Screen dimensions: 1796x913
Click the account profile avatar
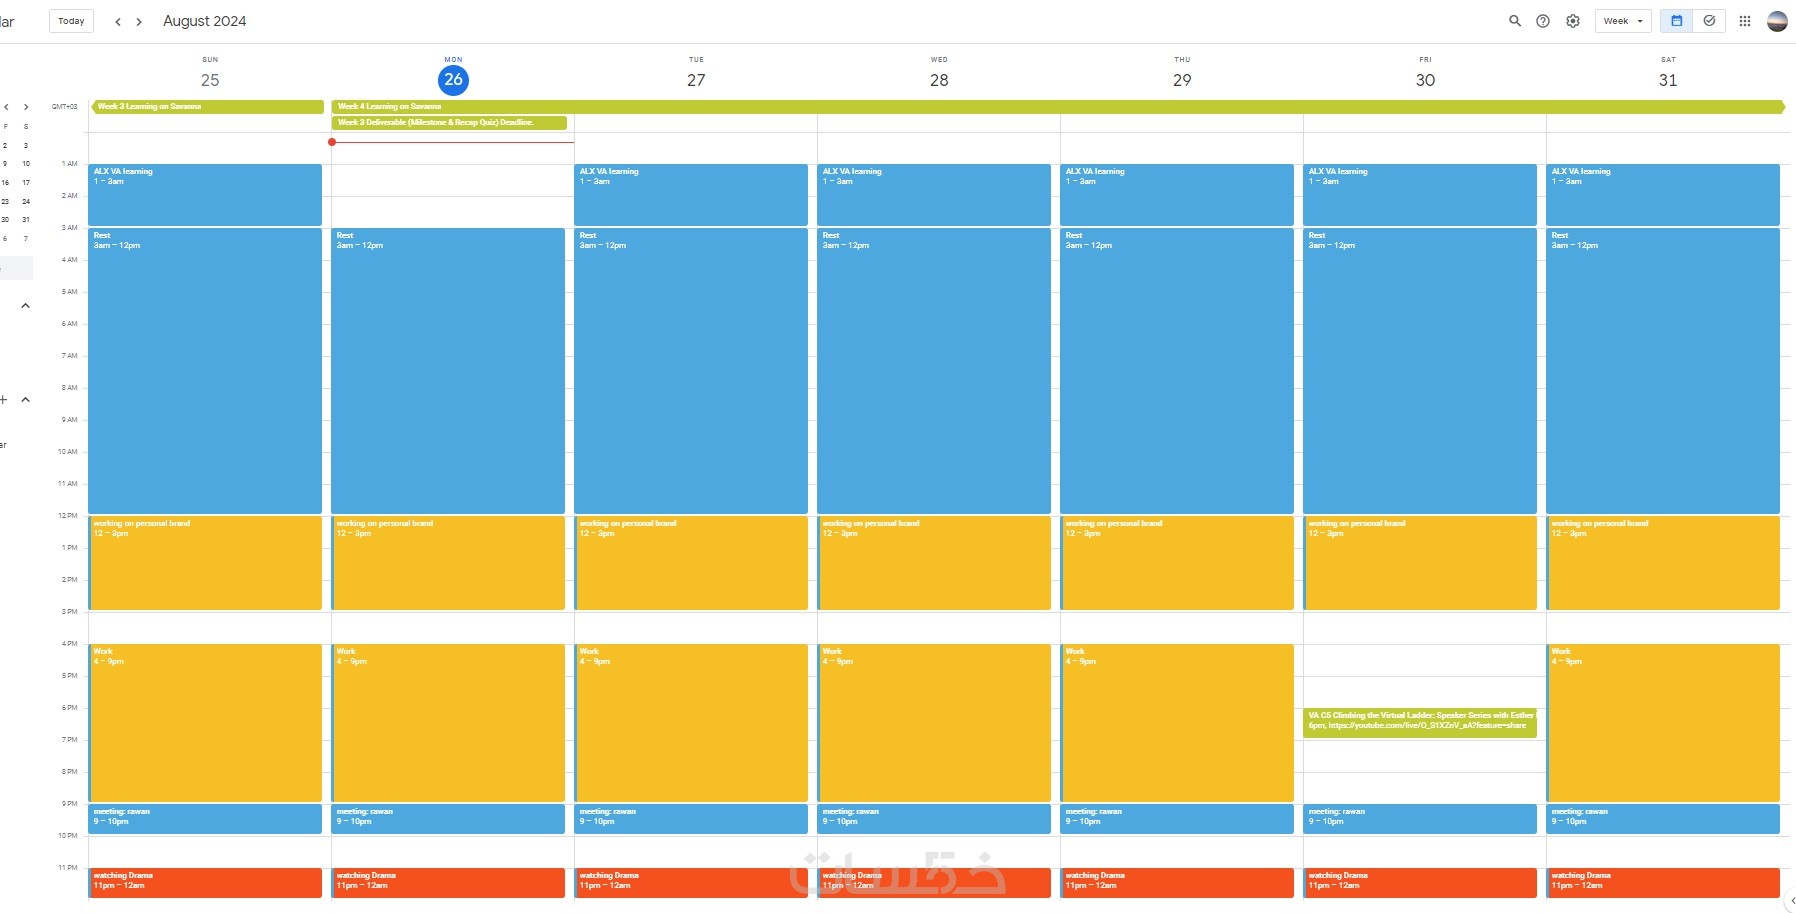(1777, 21)
